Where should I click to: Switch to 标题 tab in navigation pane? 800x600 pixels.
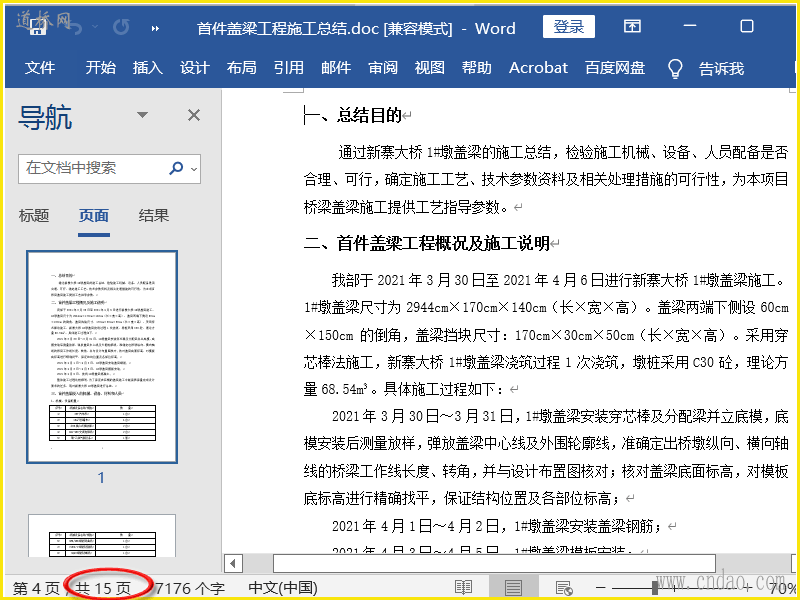34,215
